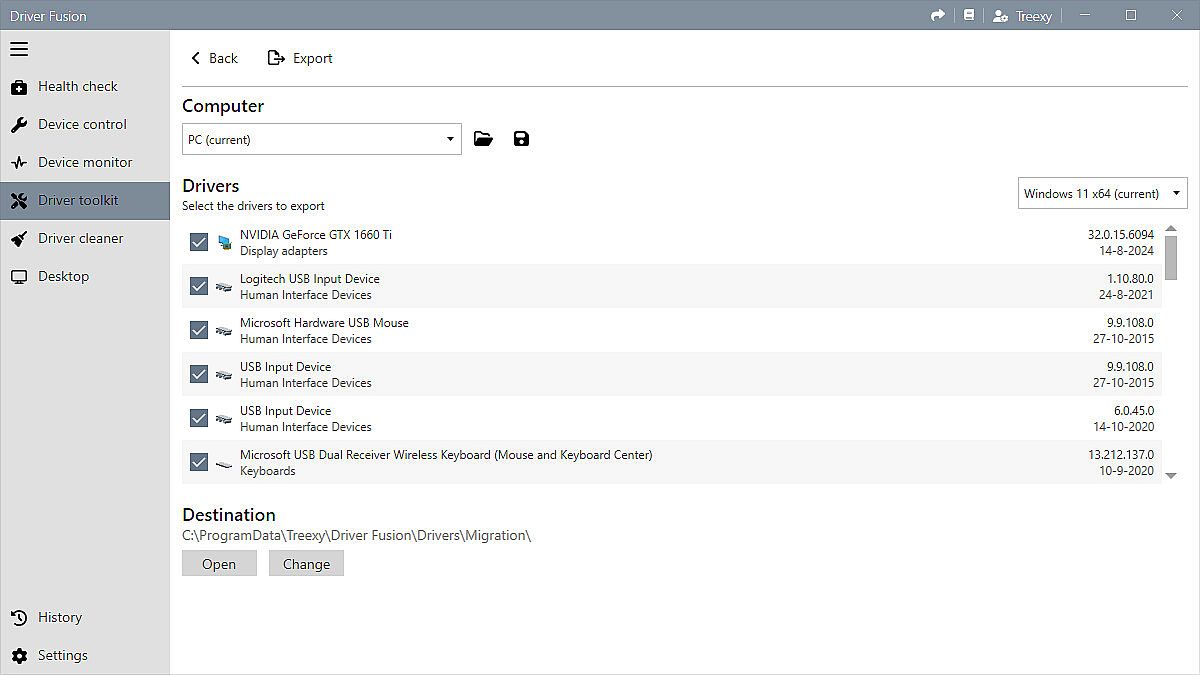Click the driver list scrollbar thumb

(1171, 258)
